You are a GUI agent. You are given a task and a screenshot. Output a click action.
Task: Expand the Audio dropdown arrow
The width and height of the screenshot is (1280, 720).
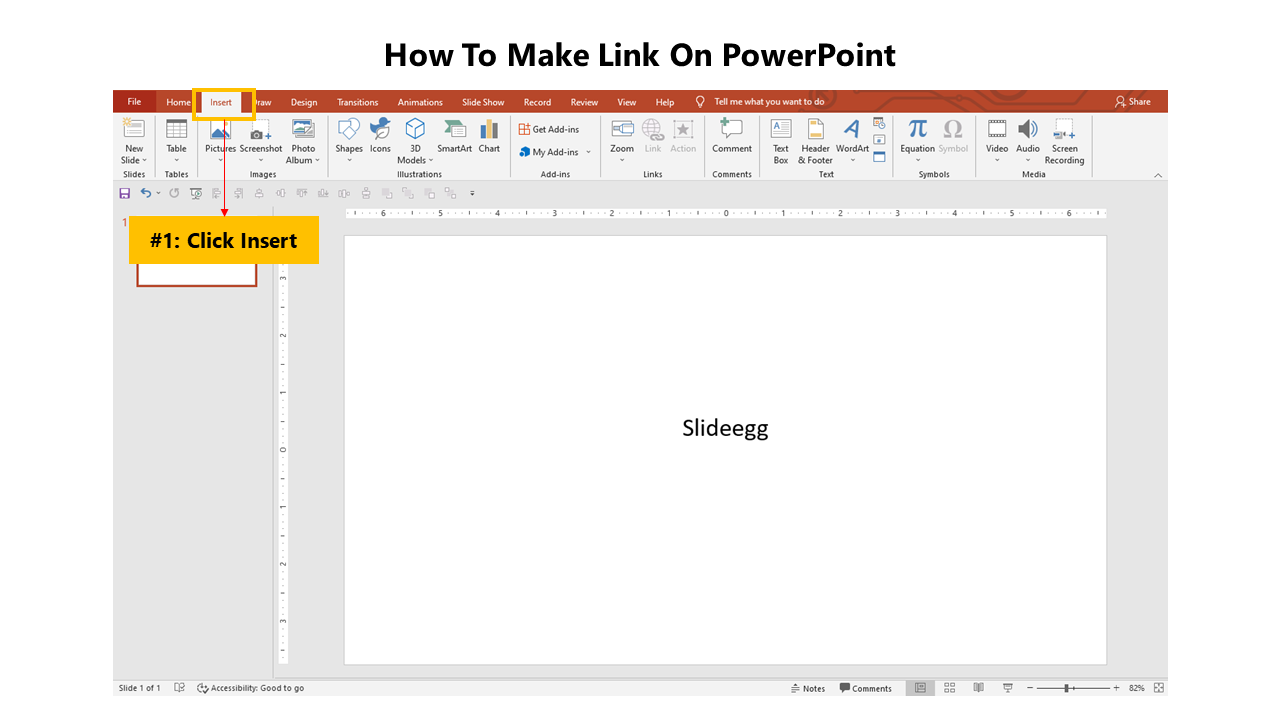[1028, 160]
